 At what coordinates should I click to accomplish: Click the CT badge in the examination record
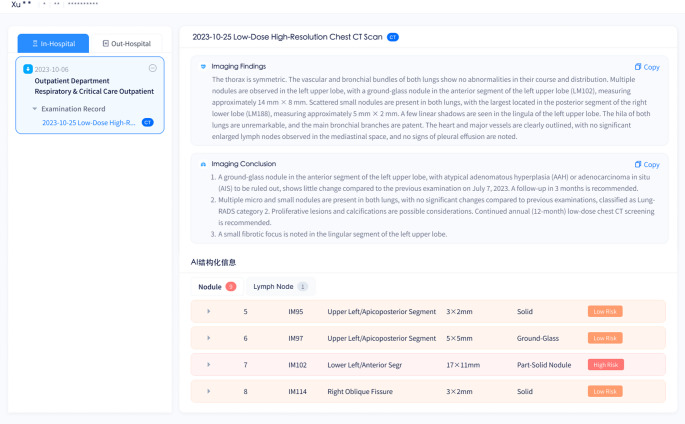(148, 122)
